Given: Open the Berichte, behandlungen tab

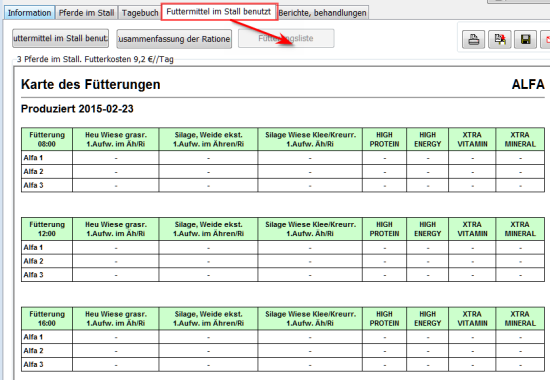Looking at the screenshot, I should tap(322, 13).
